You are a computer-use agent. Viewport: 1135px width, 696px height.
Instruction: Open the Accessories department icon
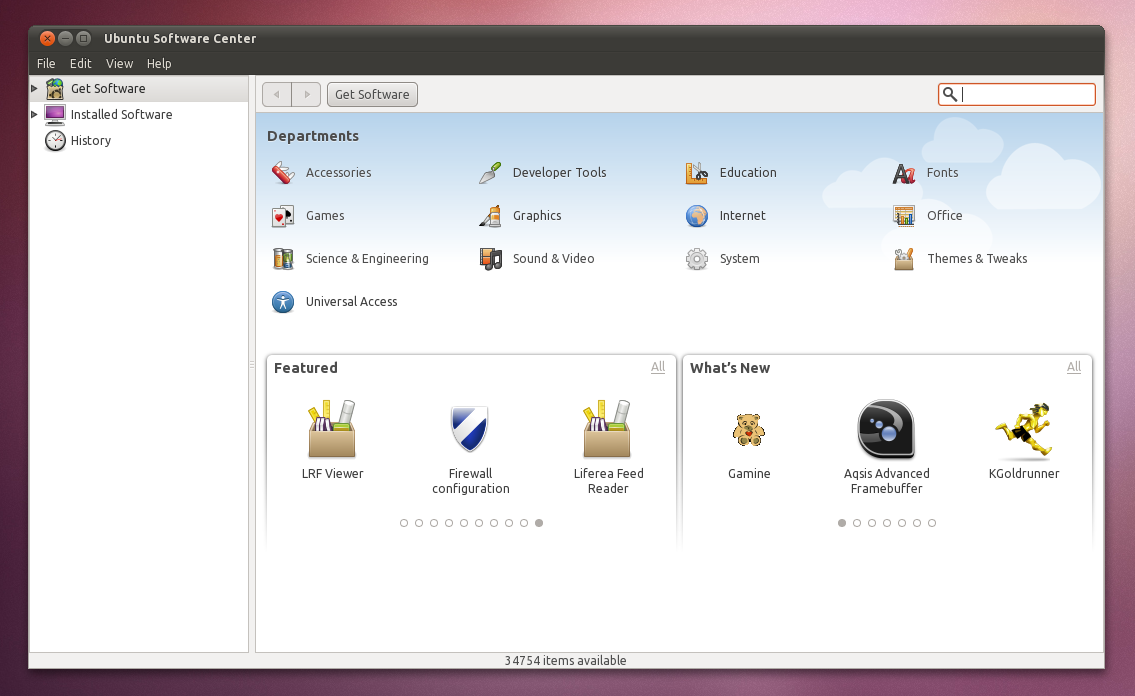coord(283,173)
